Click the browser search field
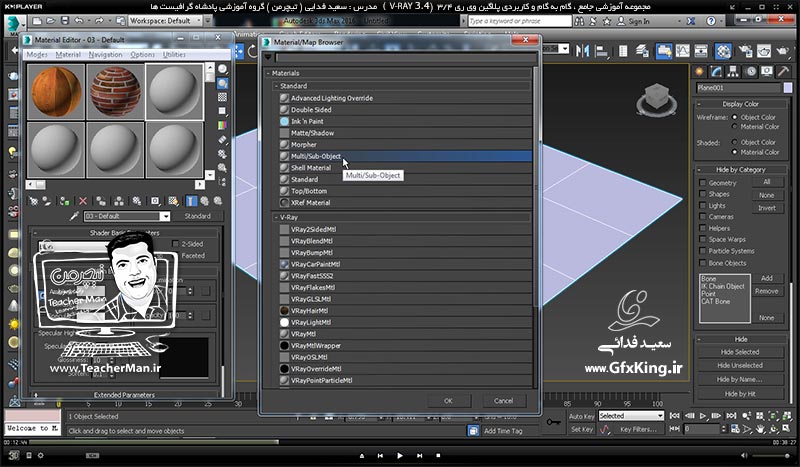The height and width of the screenshot is (467, 800). [x=406, y=57]
